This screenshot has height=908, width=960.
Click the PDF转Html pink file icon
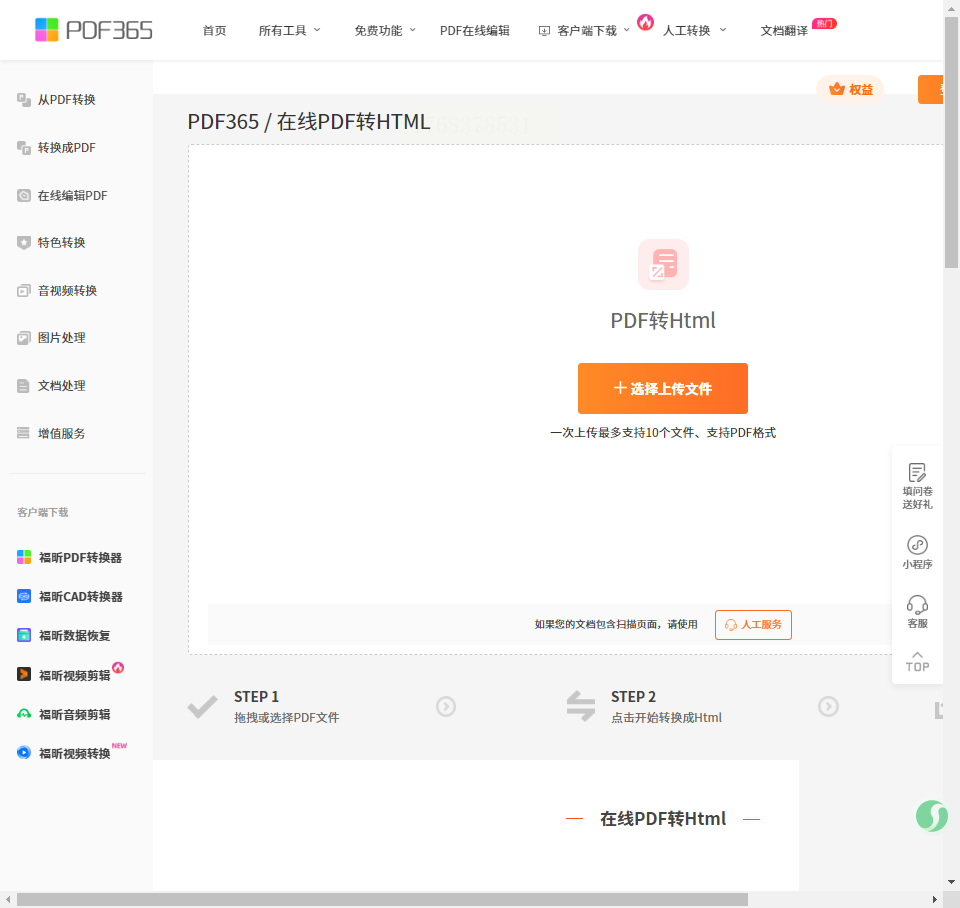pyautogui.click(x=663, y=265)
